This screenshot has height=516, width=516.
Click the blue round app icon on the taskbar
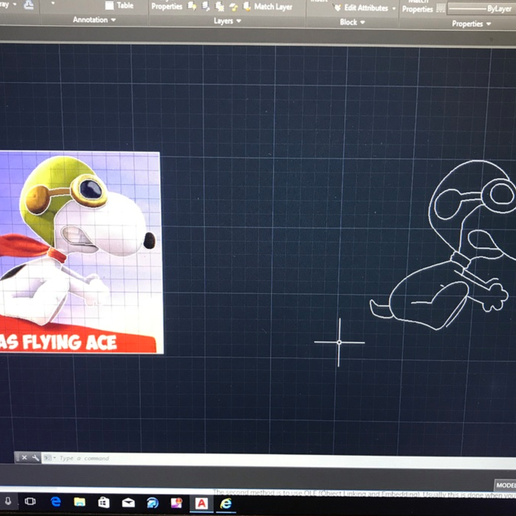click(x=153, y=503)
